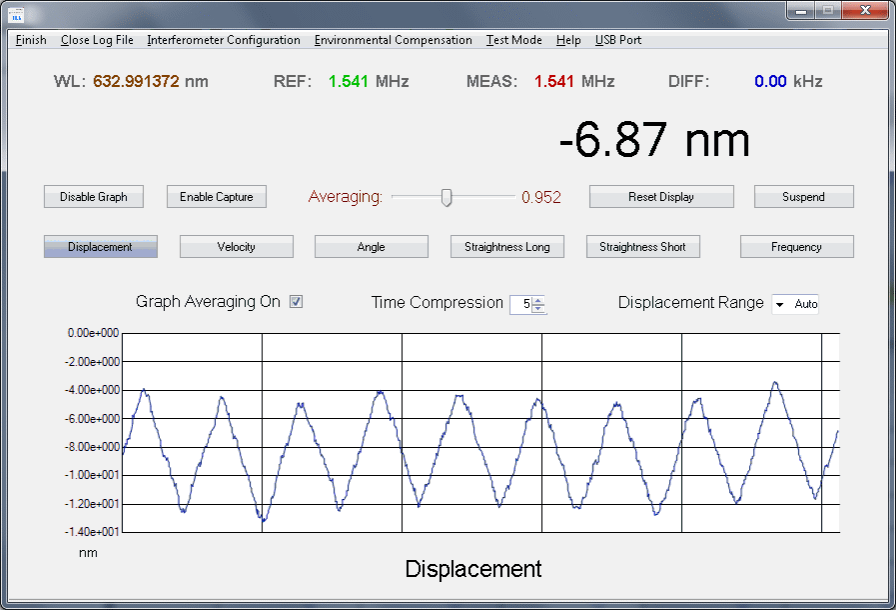Increase Time Compression with up arrow
This screenshot has height=610, width=896.
[x=539, y=301]
